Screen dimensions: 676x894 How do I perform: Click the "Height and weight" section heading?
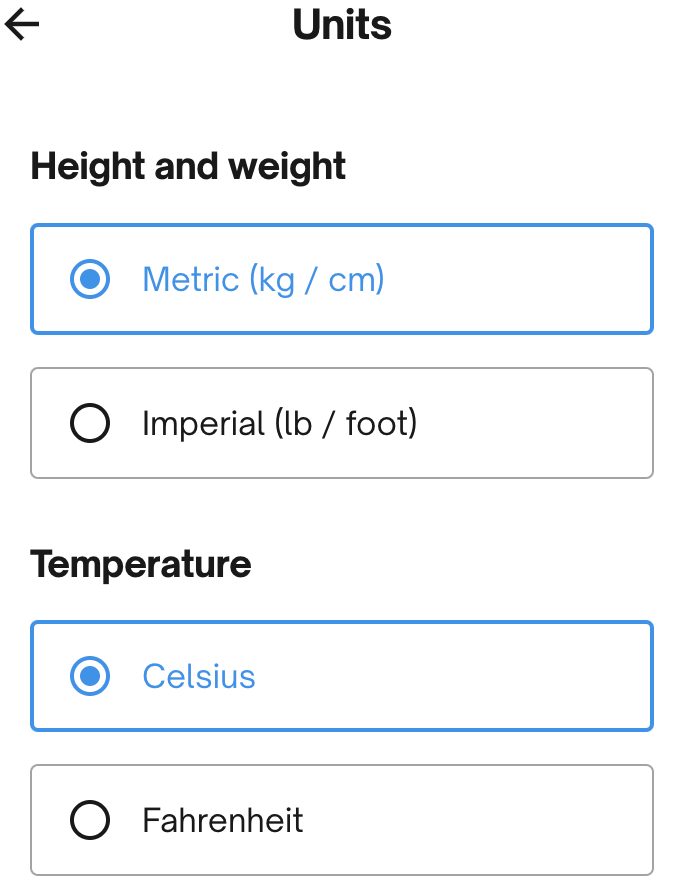(x=188, y=166)
